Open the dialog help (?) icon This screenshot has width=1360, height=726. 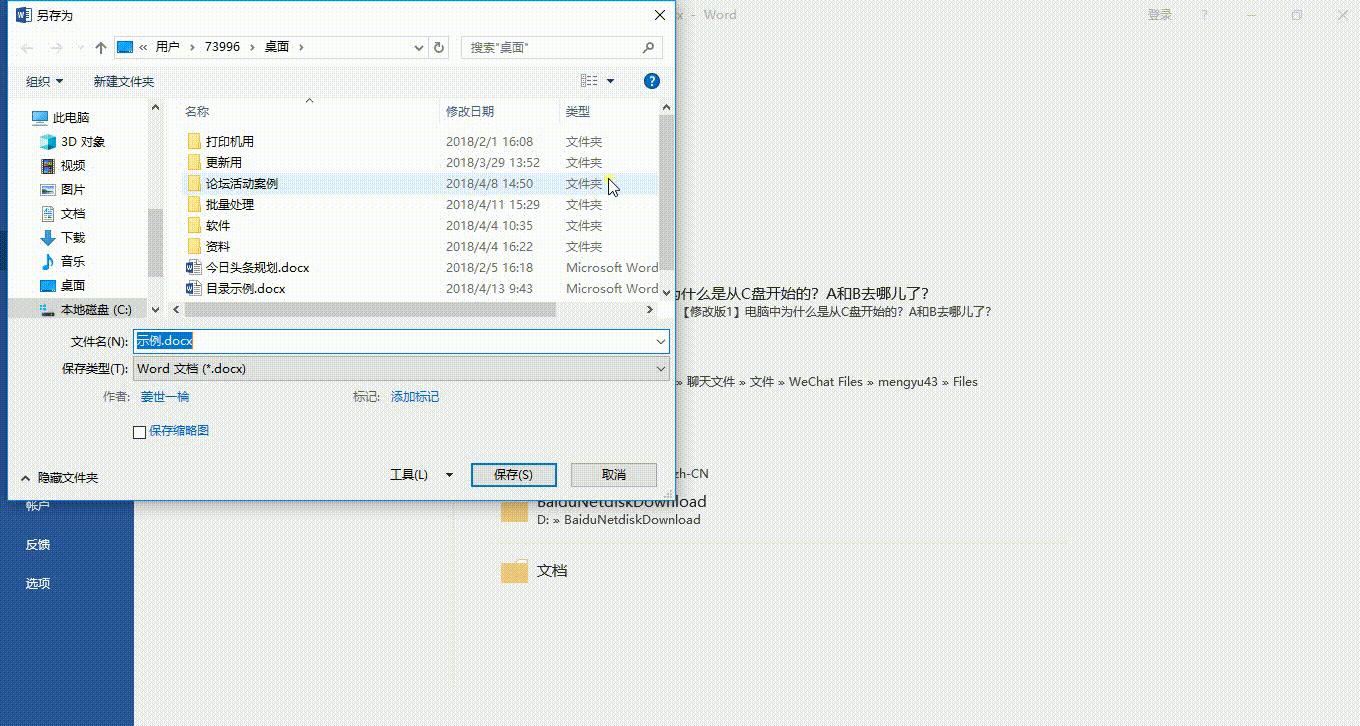[x=651, y=80]
